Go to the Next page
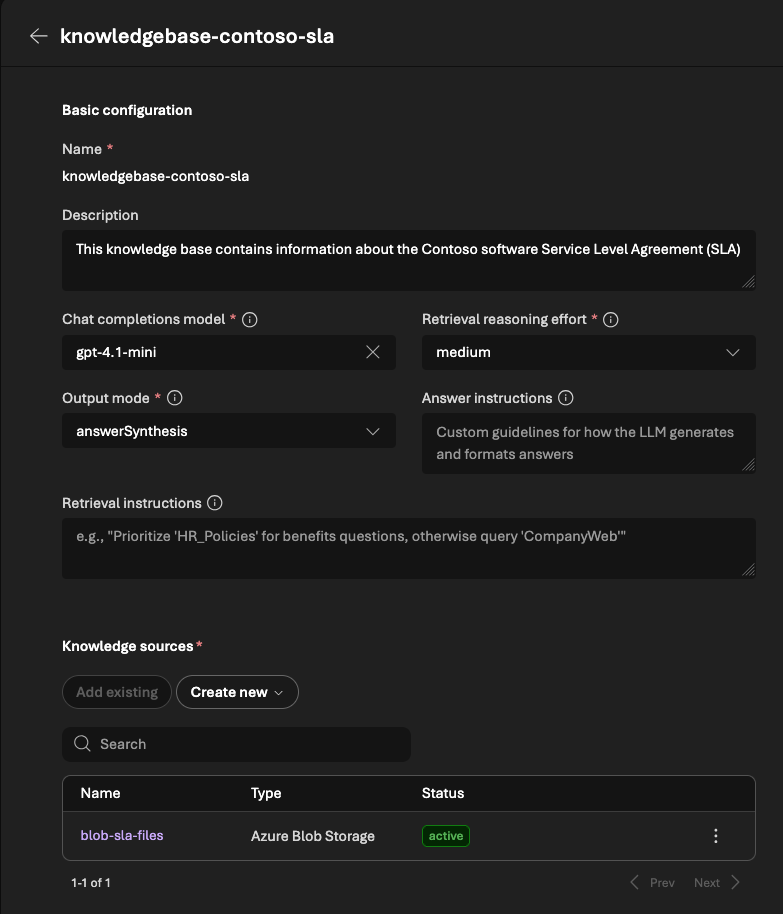This screenshot has height=914, width=783. (x=717, y=883)
